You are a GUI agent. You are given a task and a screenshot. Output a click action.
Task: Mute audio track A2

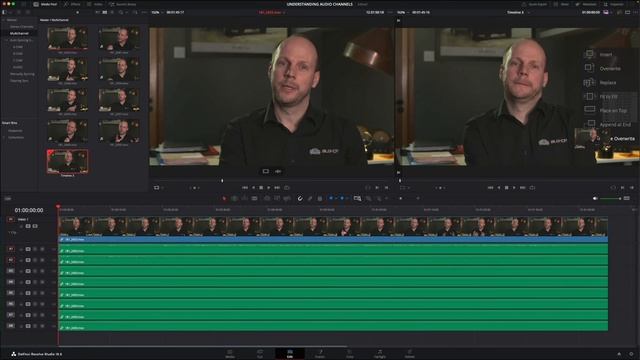click(x=42, y=260)
